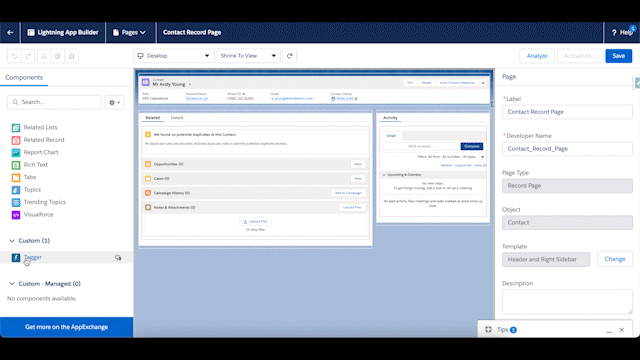Click the Contact record icon in canvas

click(x=146, y=82)
